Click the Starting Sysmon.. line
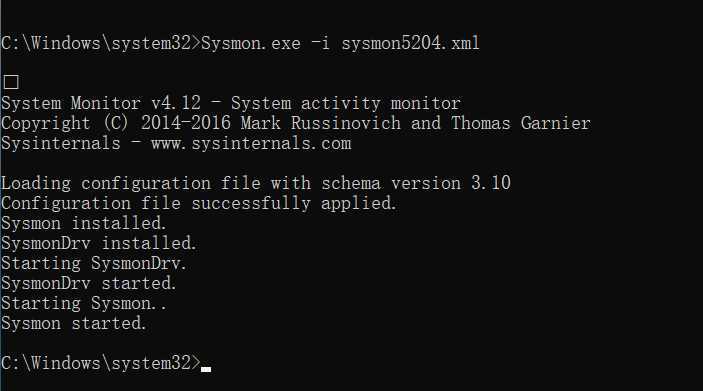 click(84, 304)
